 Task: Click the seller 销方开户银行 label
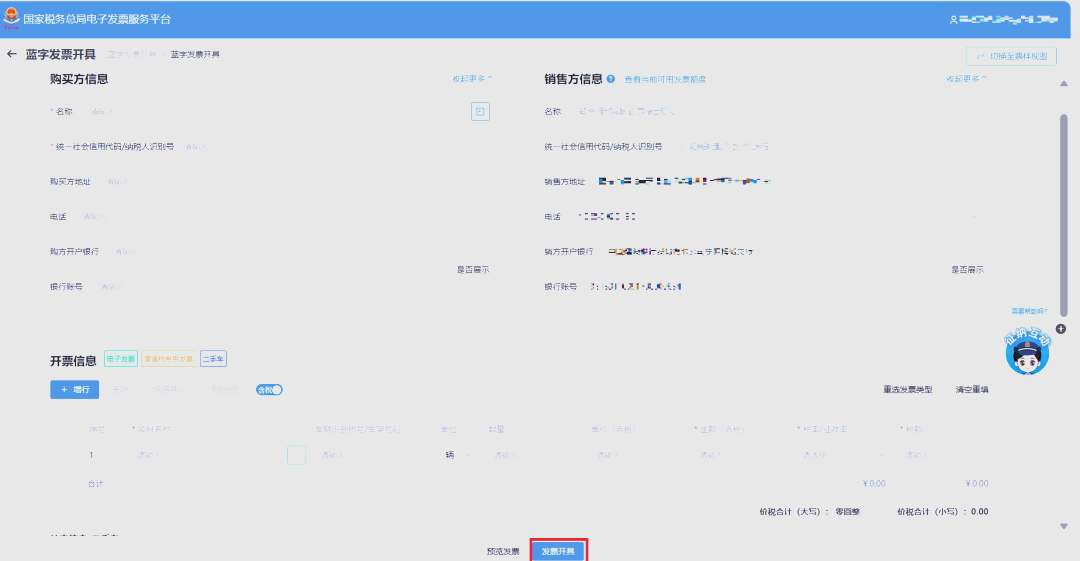click(x=569, y=252)
